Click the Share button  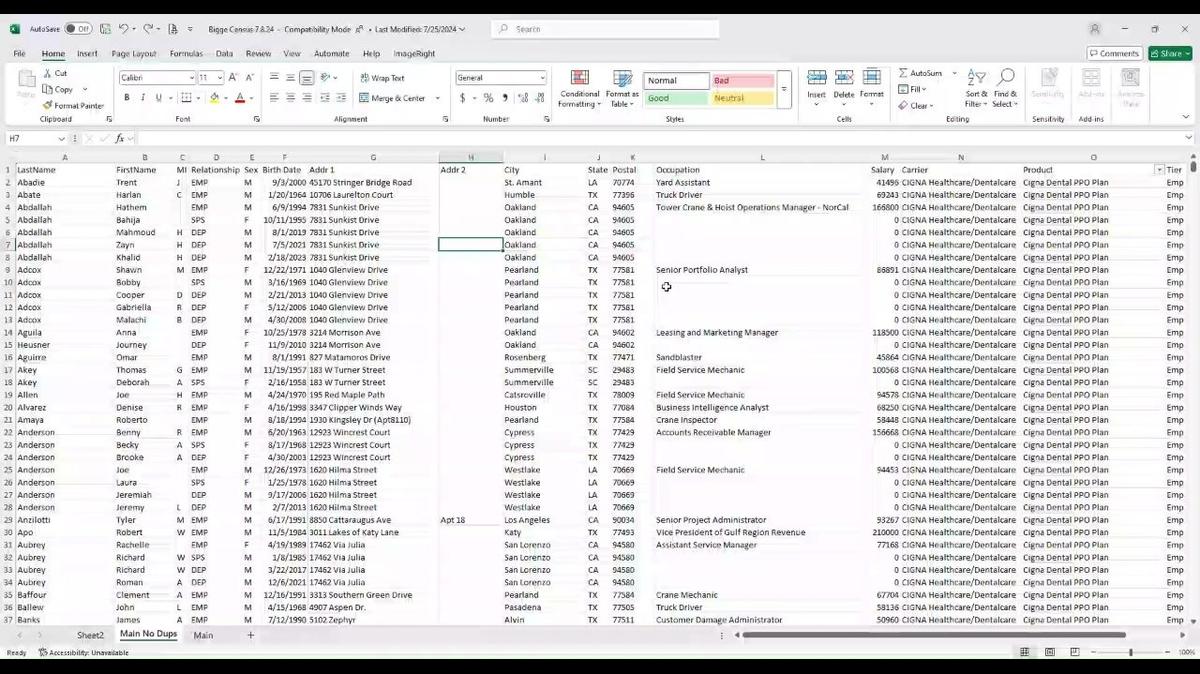click(1169, 54)
